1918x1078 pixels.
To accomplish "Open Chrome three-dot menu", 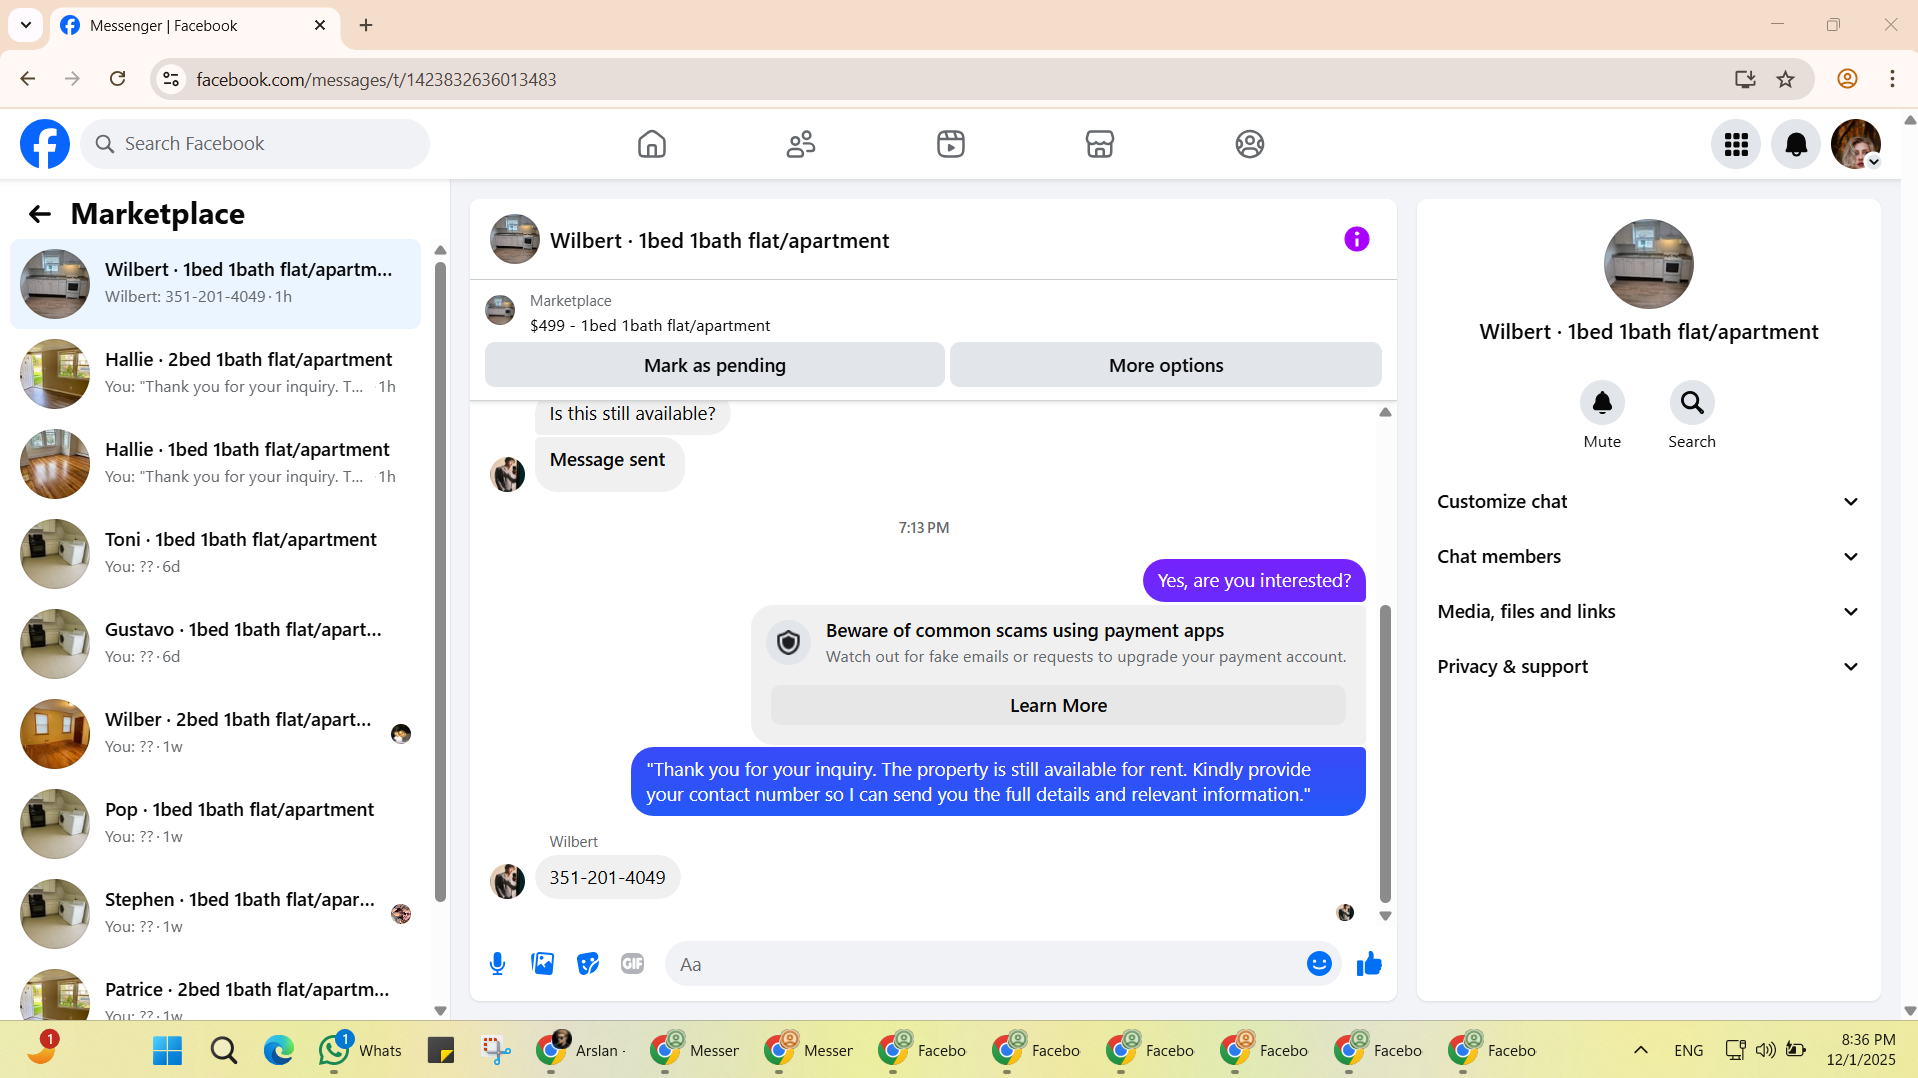I will pos(1892,79).
